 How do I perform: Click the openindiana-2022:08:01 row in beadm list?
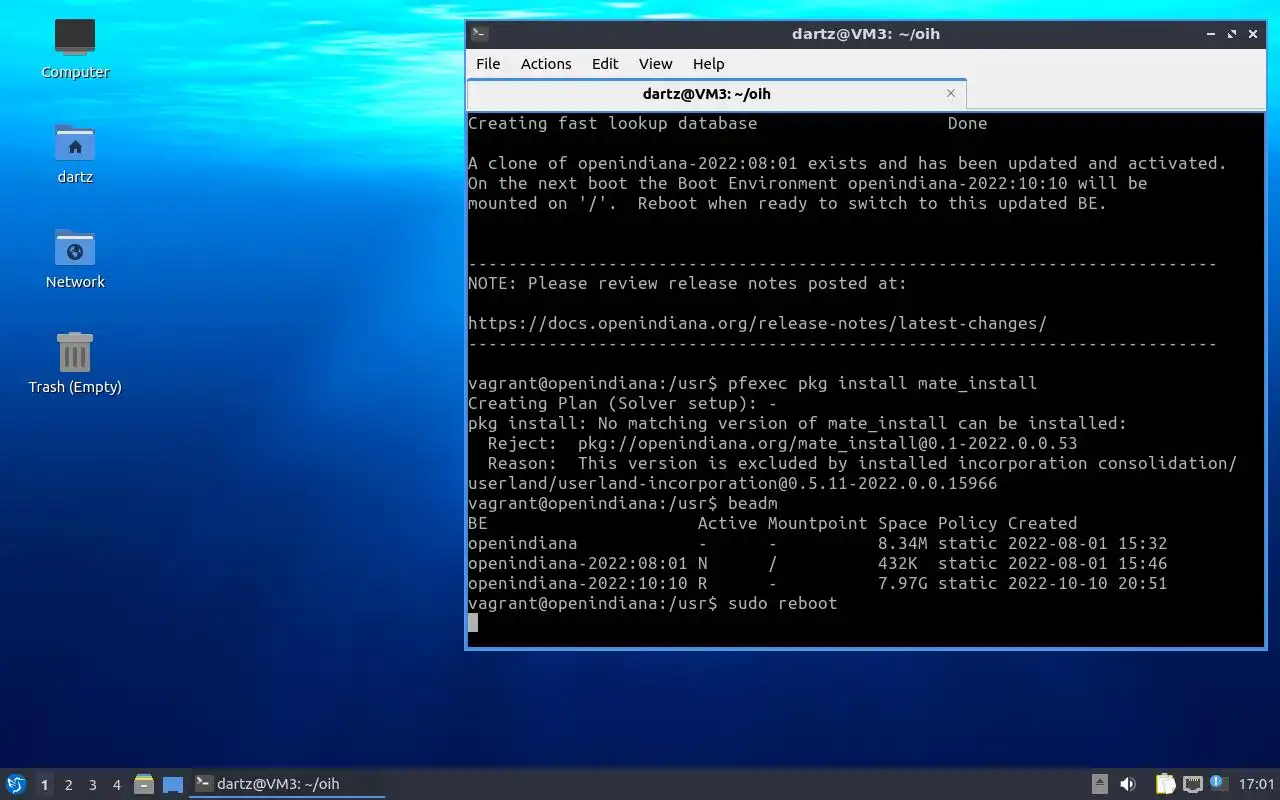coord(817,563)
